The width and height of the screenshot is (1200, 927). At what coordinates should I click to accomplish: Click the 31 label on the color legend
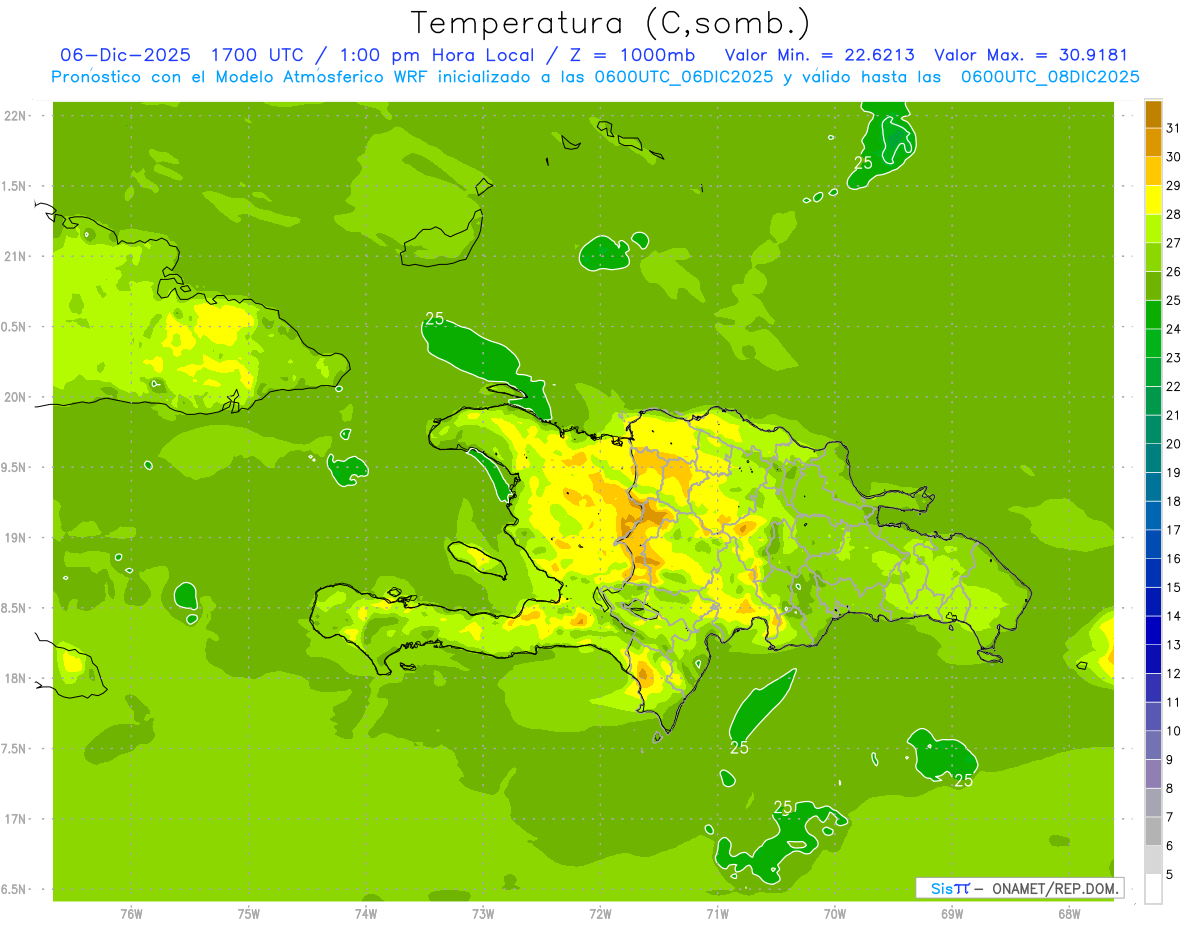(1173, 128)
